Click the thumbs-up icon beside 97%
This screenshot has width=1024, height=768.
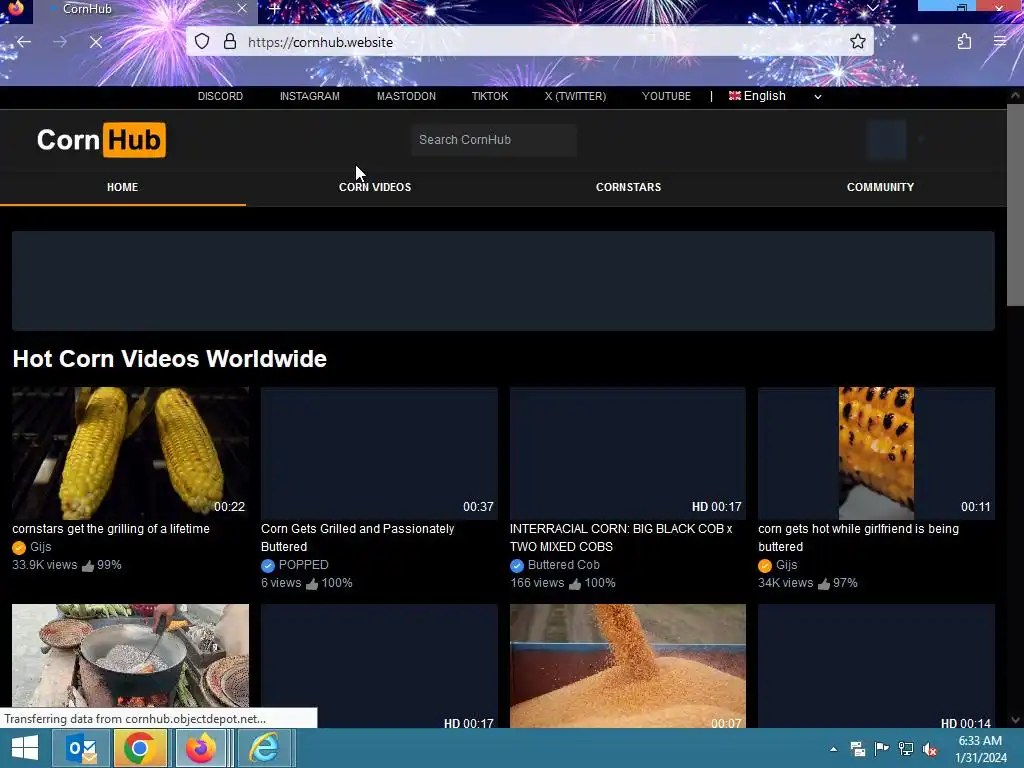coord(824,583)
